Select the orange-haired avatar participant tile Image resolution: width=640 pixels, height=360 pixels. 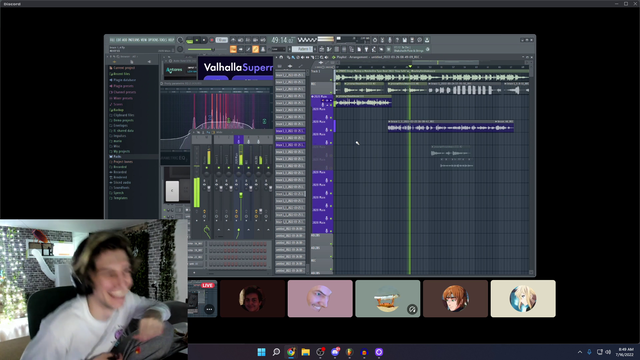pos(455,298)
